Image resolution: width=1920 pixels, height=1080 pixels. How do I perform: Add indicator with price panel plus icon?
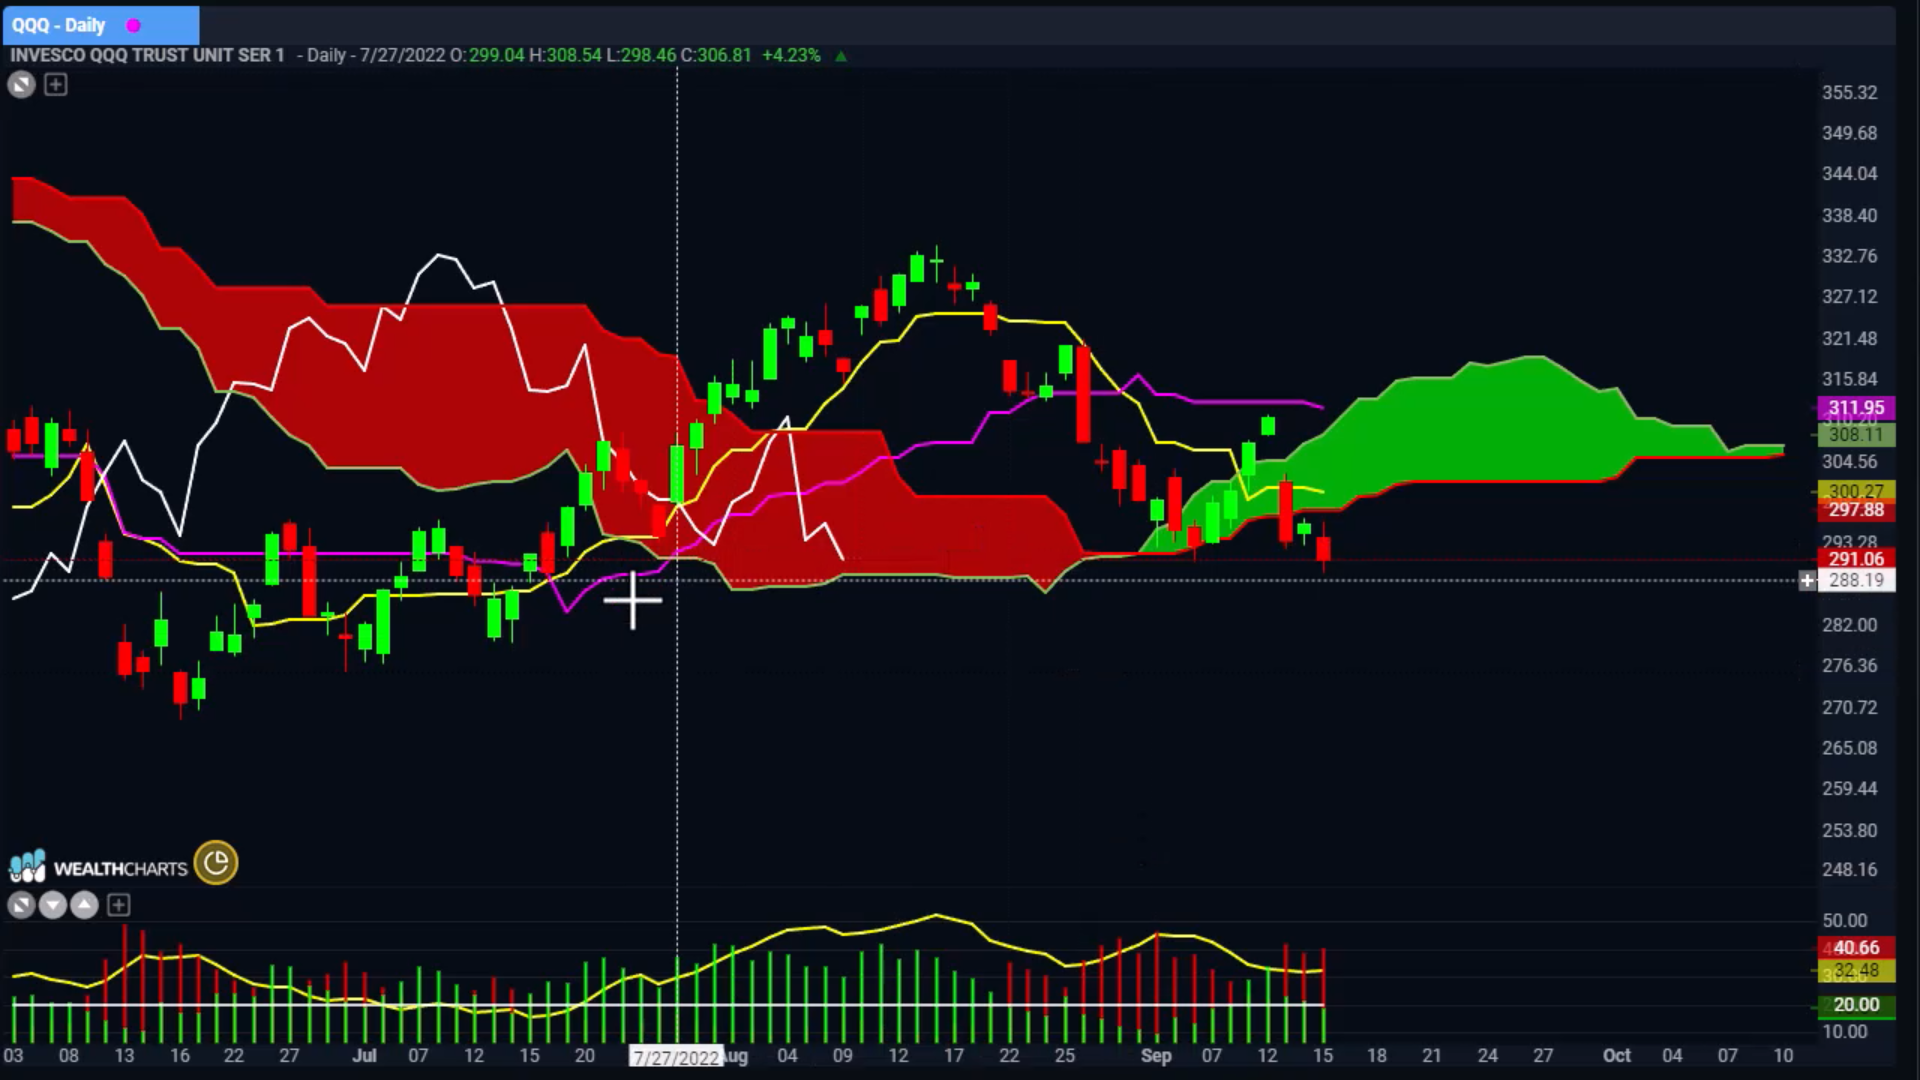(56, 85)
